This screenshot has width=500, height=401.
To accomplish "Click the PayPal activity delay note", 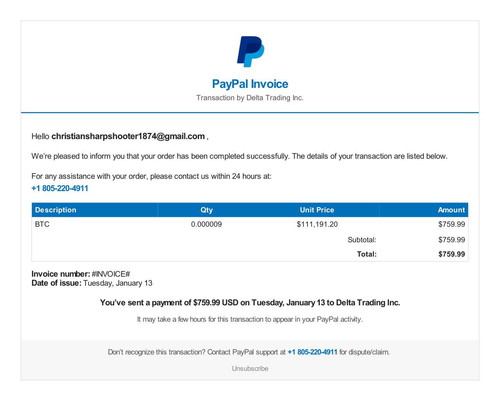I will pyautogui.click(x=250, y=319).
